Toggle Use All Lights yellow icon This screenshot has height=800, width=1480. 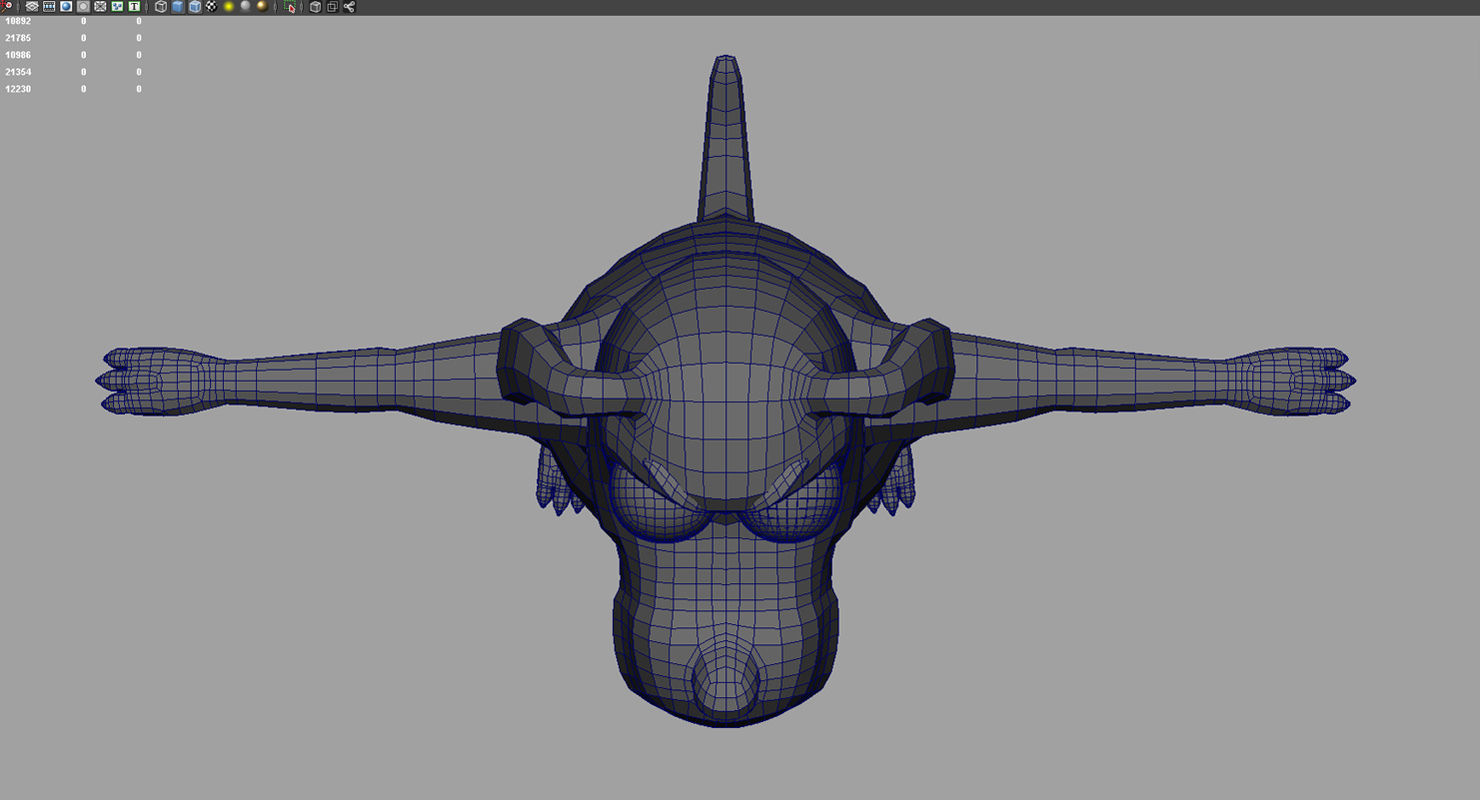(x=228, y=7)
